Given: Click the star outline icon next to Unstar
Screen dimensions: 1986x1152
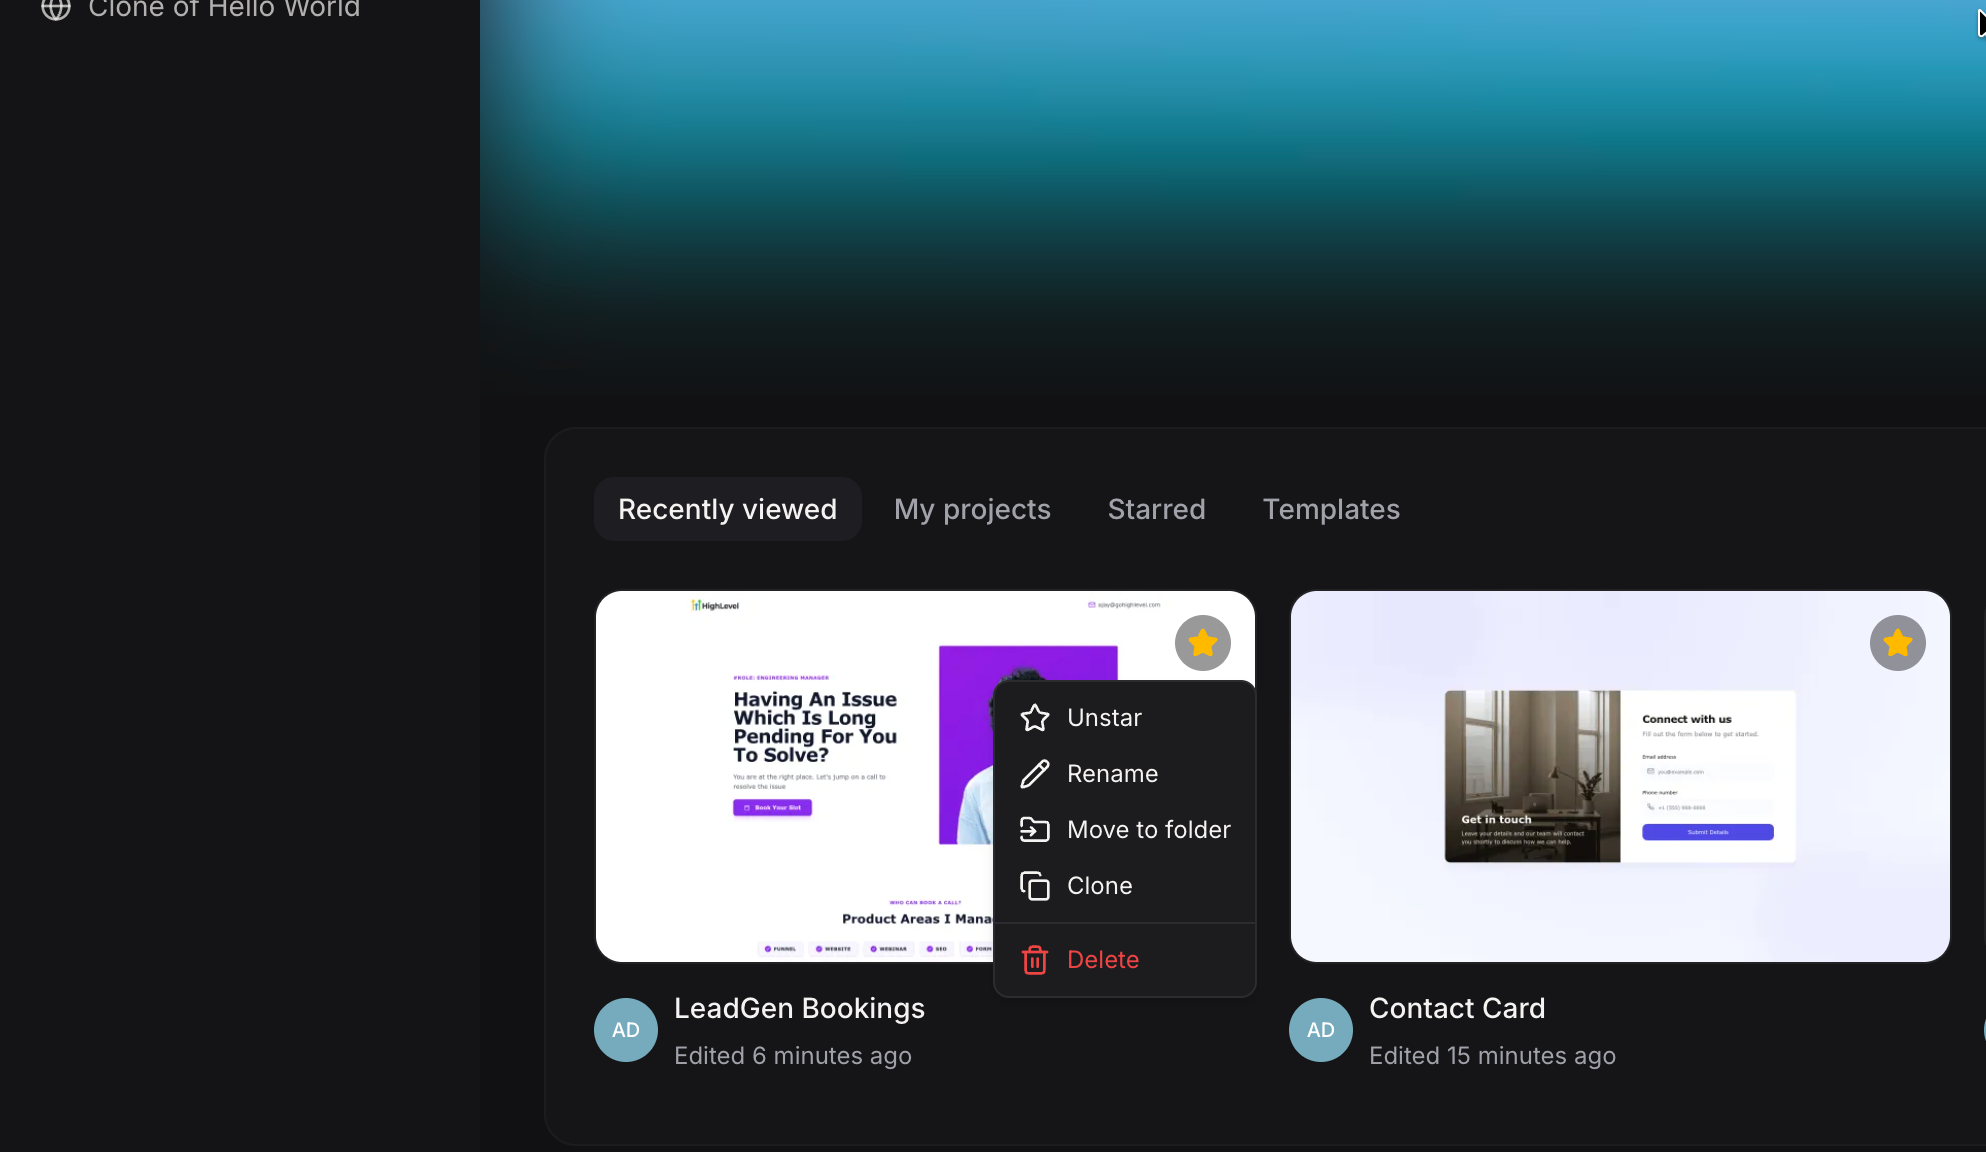Looking at the screenshot, I should [1034, 717].
